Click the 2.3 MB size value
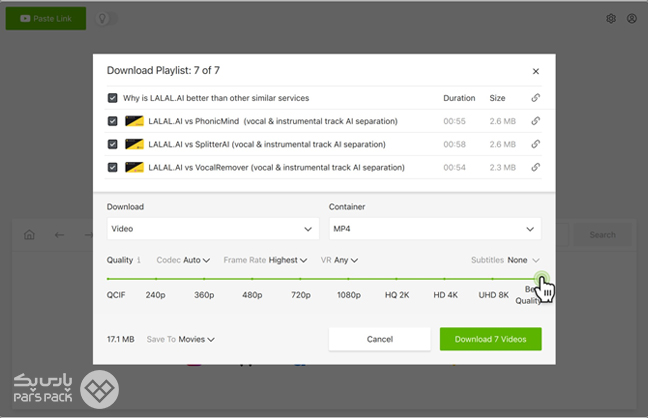 [x=503, y=167]
